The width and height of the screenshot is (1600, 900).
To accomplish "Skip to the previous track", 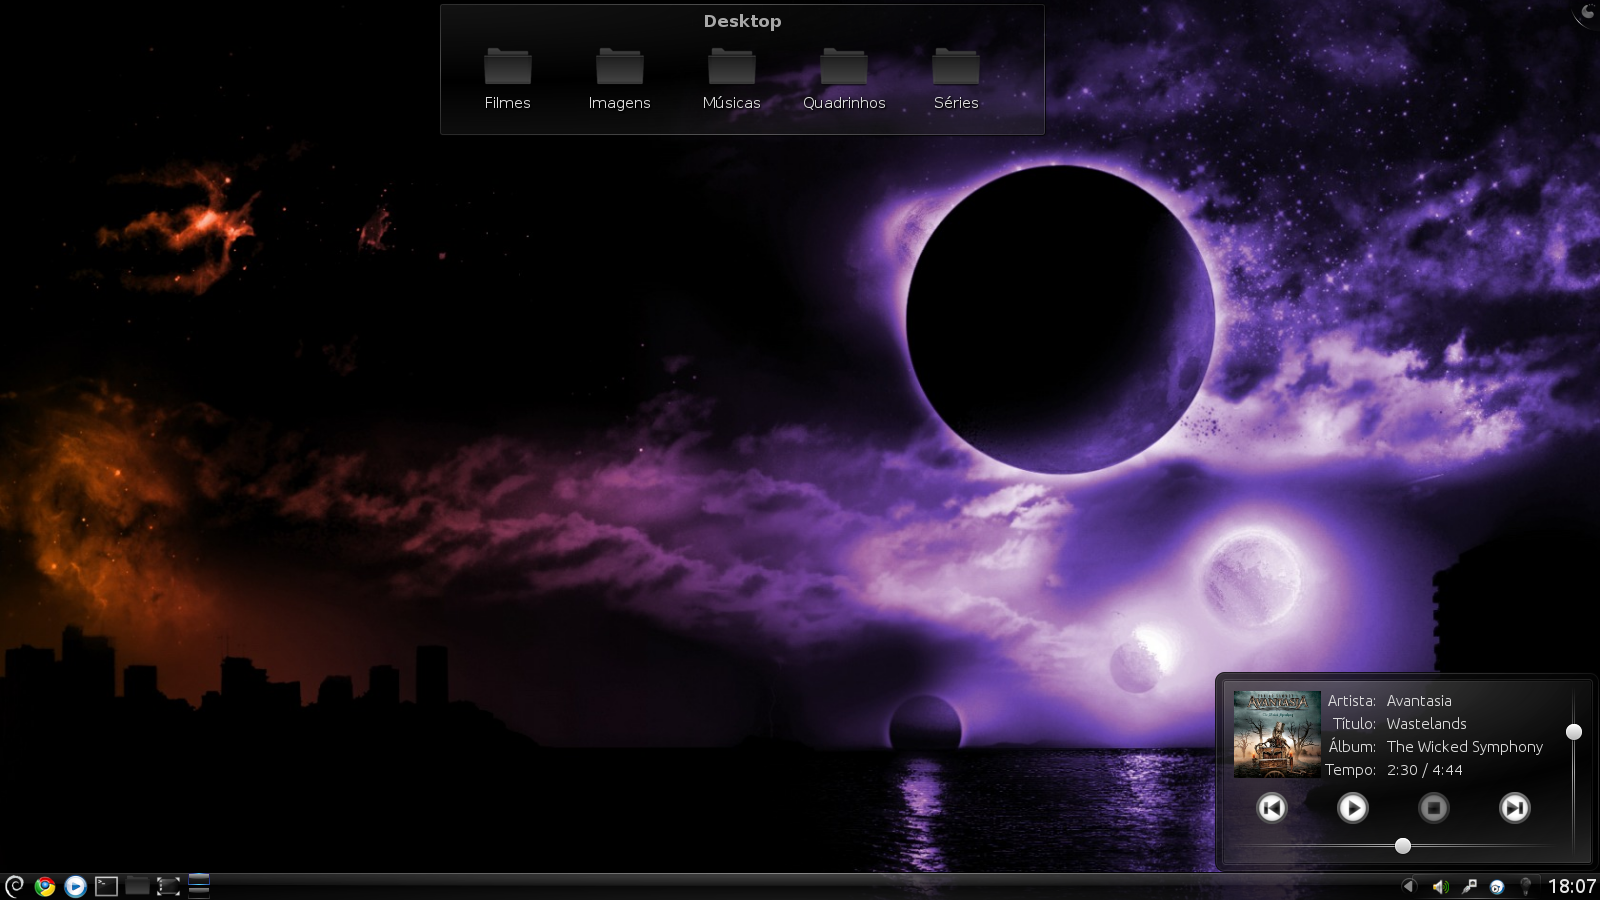I will (1272, 808).
